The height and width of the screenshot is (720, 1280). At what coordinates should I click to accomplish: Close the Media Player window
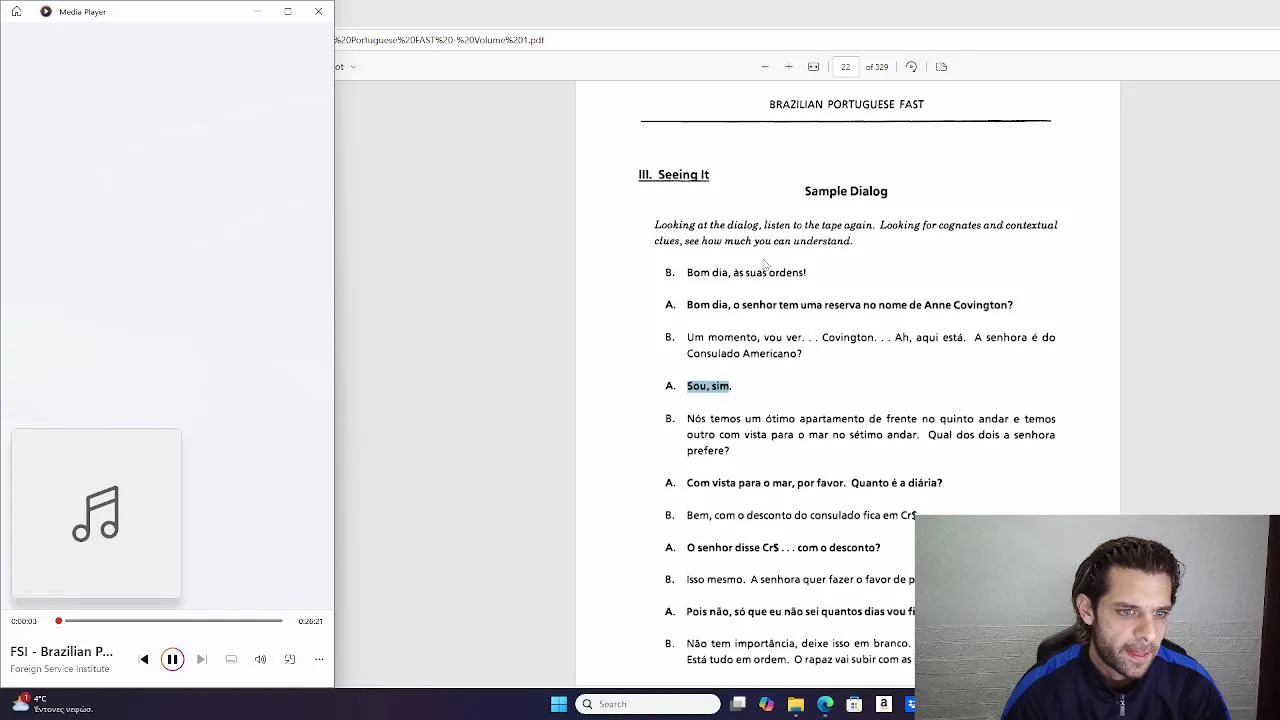pos(318,12)
